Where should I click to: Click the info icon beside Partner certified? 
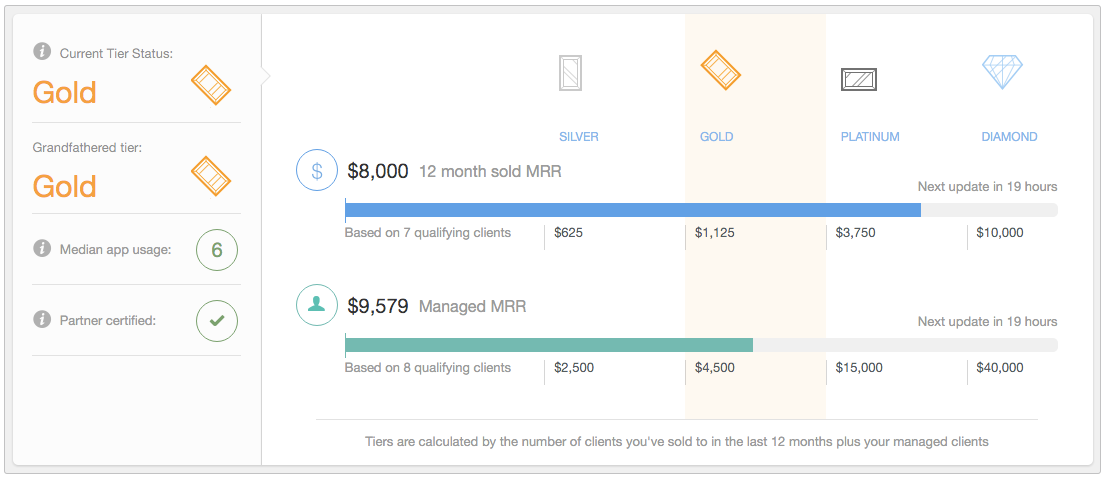[42, 320]
